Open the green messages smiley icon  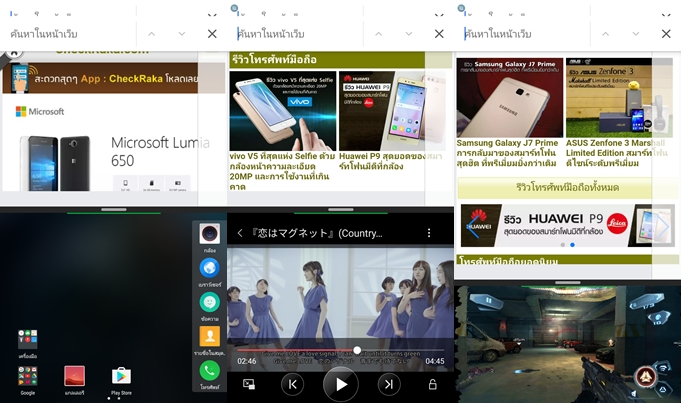click(209, 301)
